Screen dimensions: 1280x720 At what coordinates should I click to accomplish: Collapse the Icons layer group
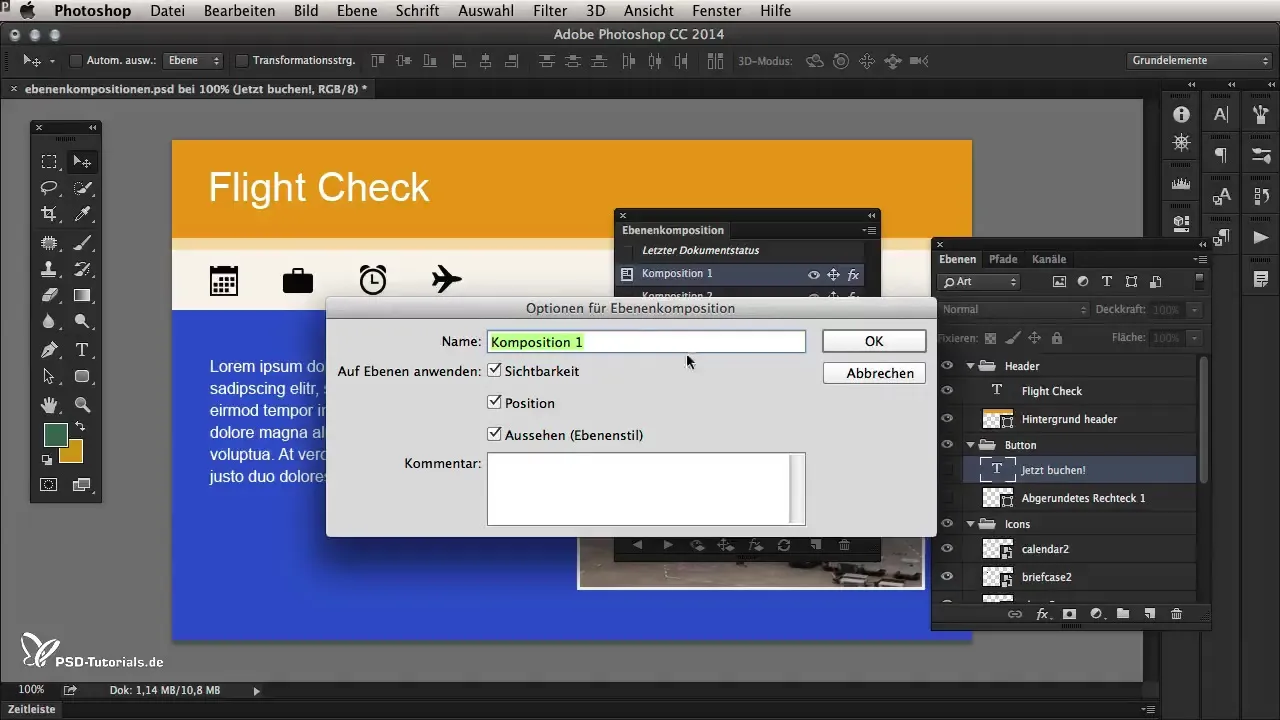[970, 524]
